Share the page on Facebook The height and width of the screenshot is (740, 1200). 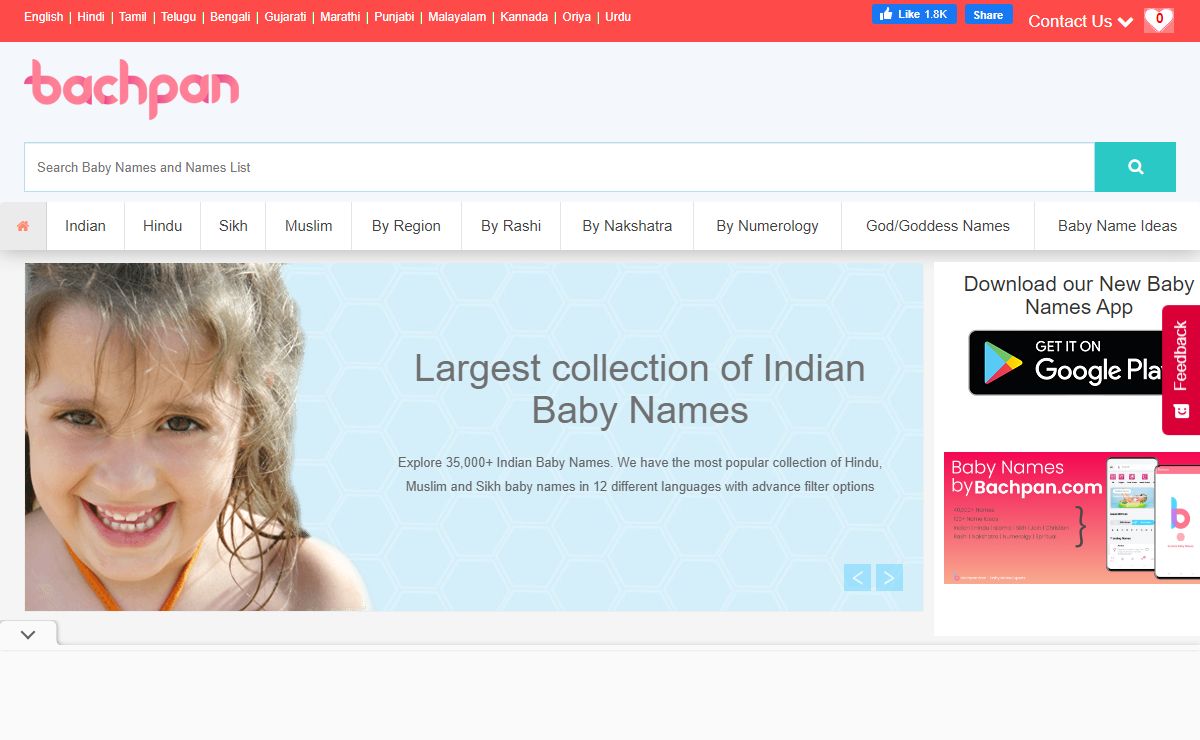point(988,14)
